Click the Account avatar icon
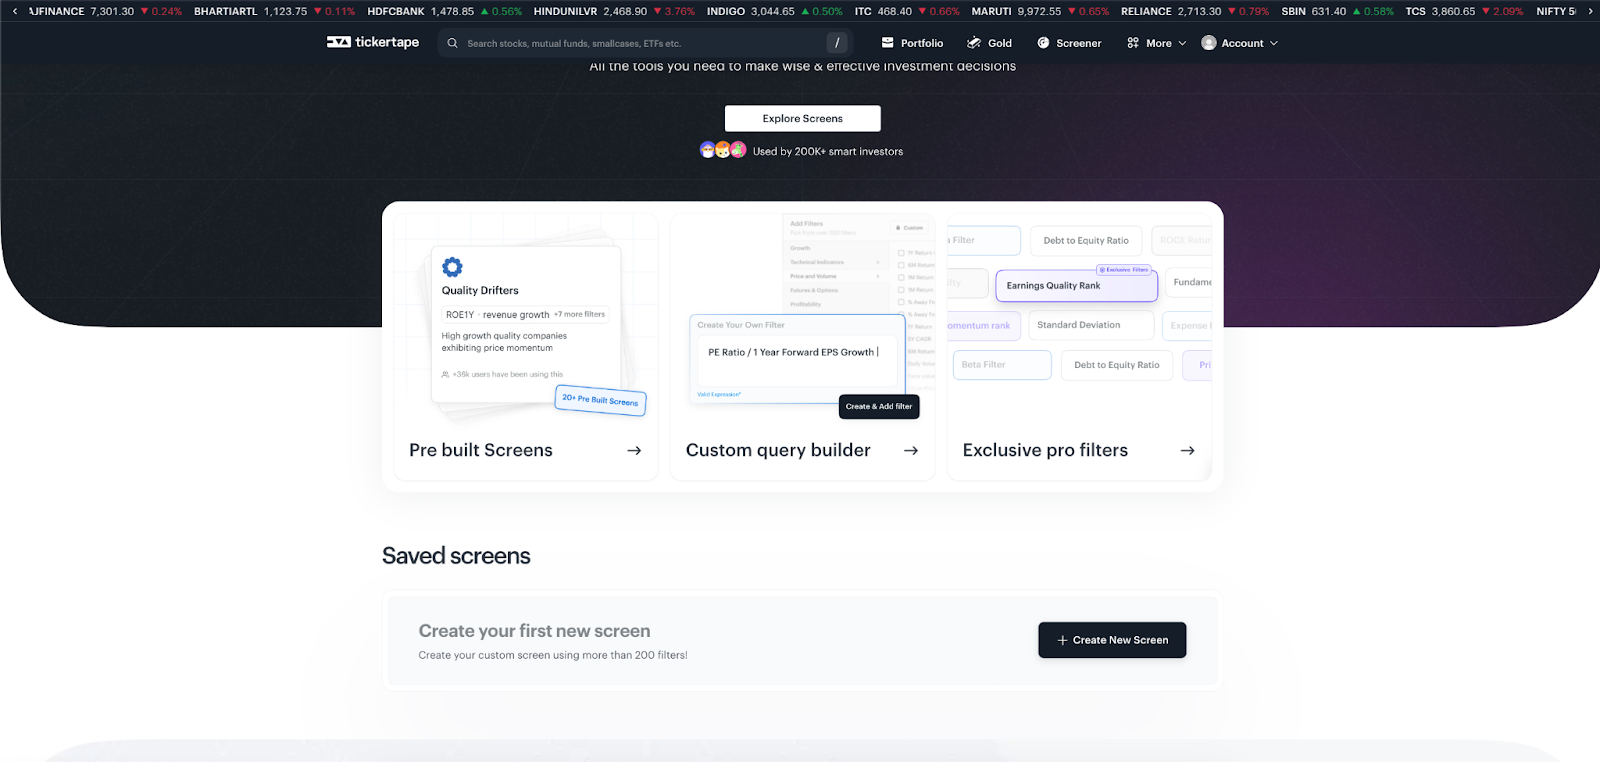Viewport: 1600px width, 762px height. click(x=1208, y=43)
